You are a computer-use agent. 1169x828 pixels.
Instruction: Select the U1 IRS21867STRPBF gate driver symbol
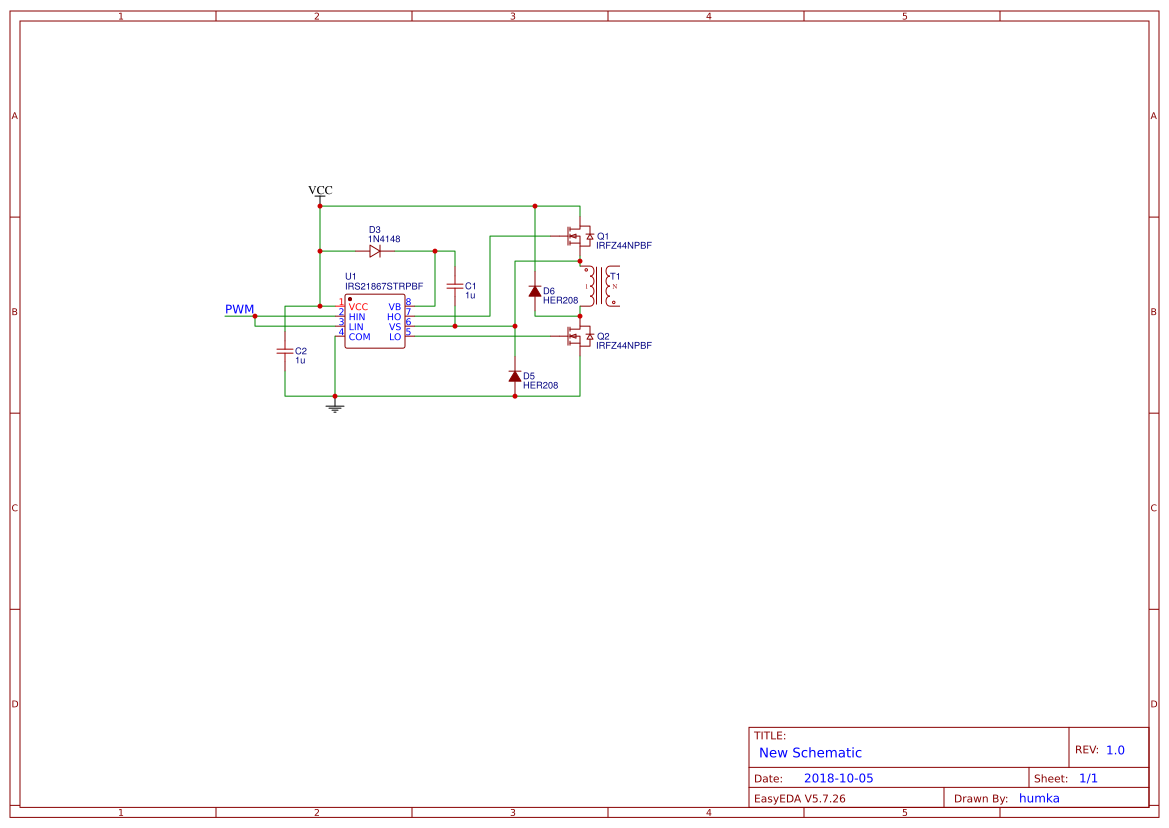tap(374, 318)
